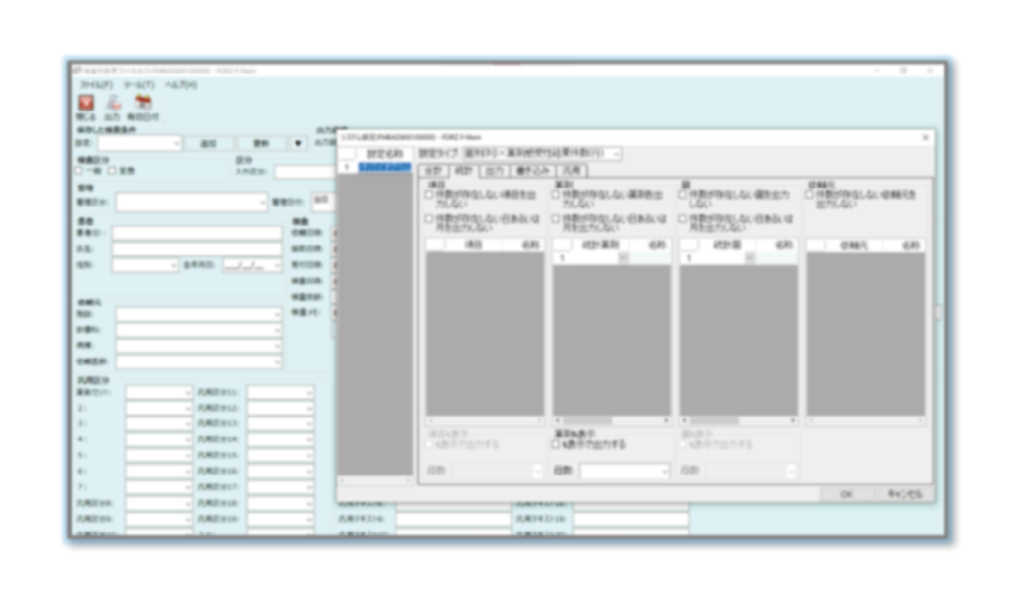Click the black down-arrow button beside 更新
The width and height of the screenshot is (1024, 608).
coord(298,143)
